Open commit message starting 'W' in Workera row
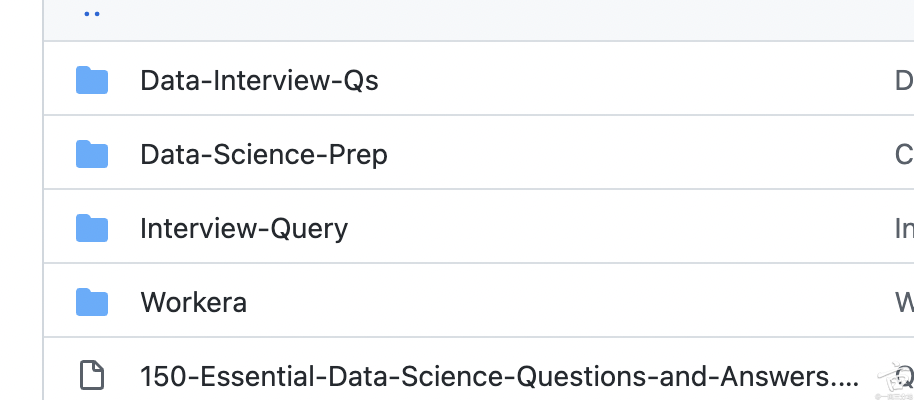 point(904,302)
